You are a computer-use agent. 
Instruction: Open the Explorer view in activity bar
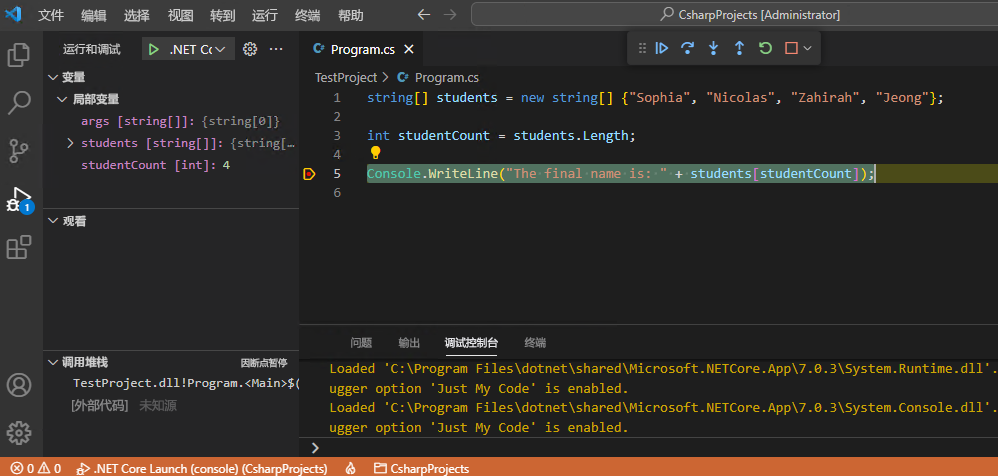coord(19,55)
